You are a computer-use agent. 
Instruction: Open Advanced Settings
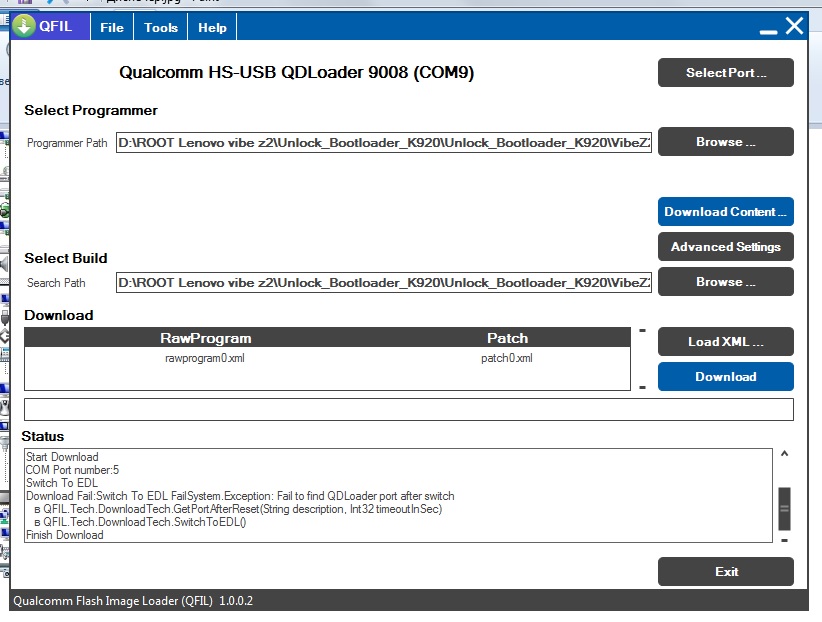726,246
